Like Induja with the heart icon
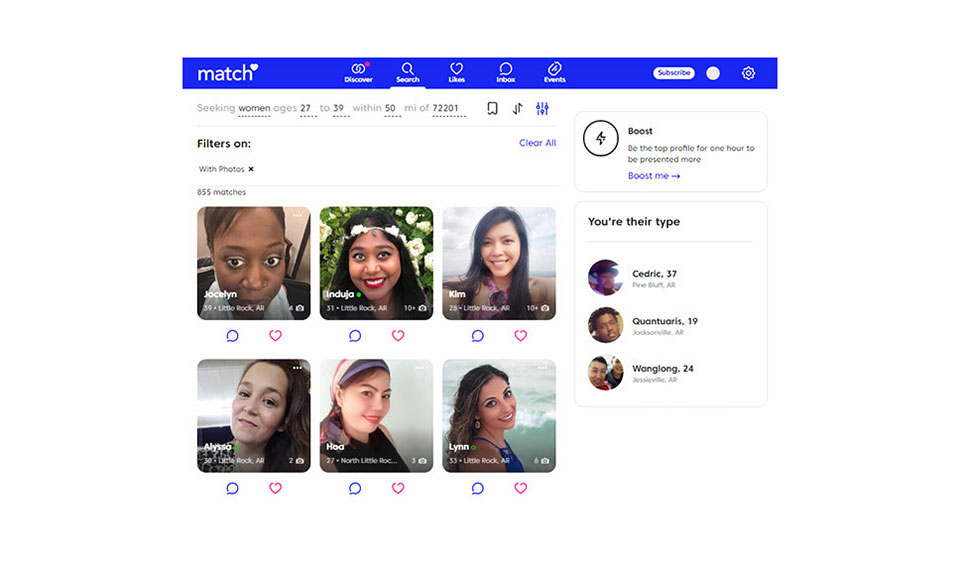The image size is (960, 561). coord(398,336)
